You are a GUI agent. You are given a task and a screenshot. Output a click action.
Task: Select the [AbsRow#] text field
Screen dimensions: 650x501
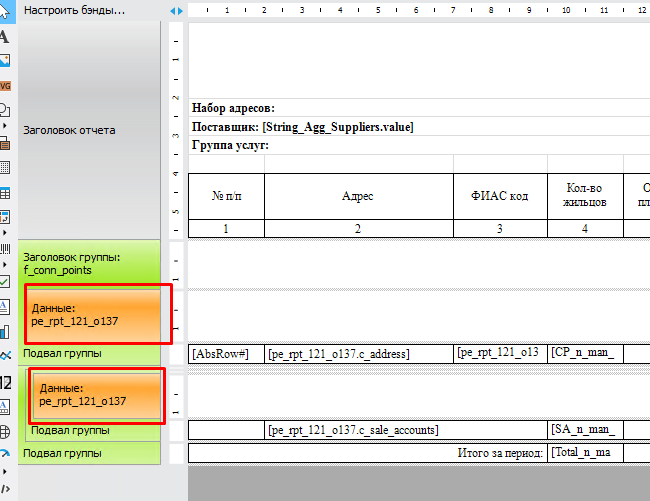click(225, 354)
